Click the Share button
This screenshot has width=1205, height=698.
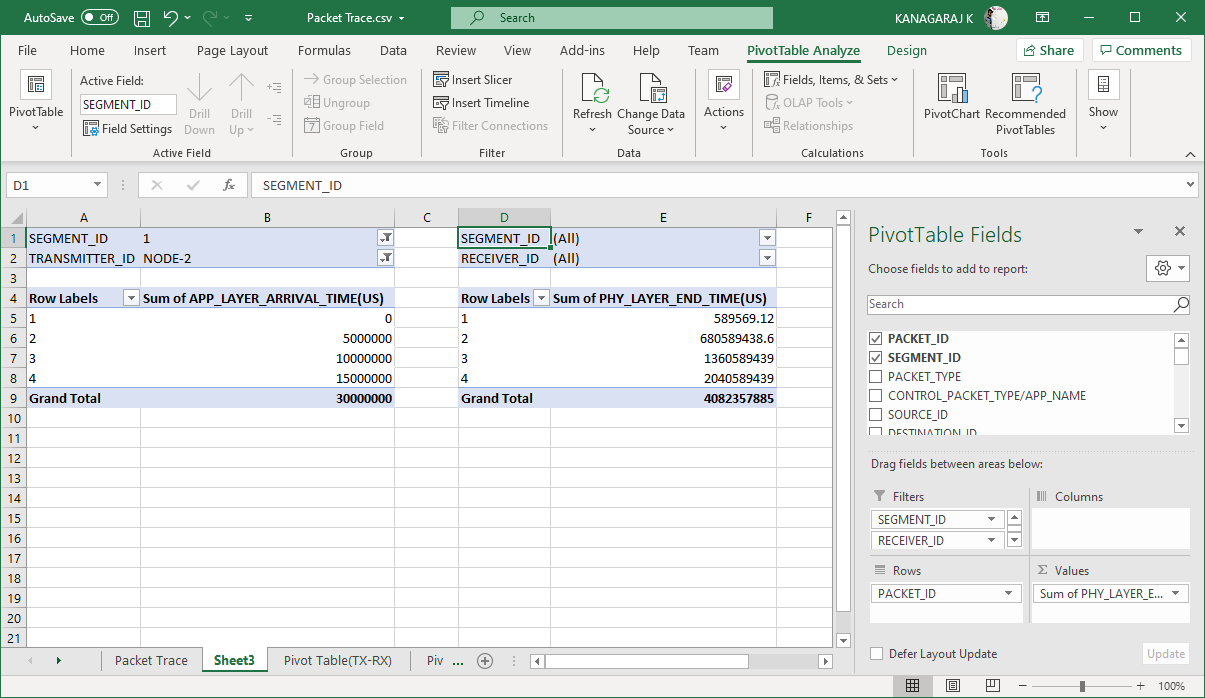(x=1049, y=51)
